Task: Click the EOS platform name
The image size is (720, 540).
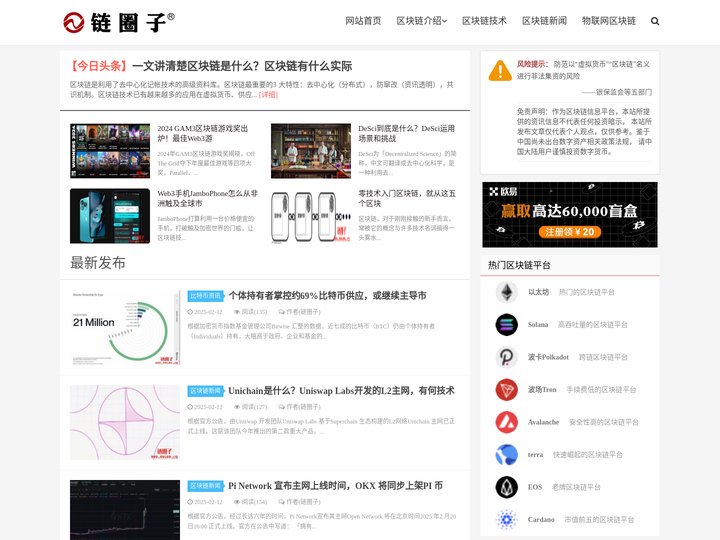Action: tap(535, 487)
